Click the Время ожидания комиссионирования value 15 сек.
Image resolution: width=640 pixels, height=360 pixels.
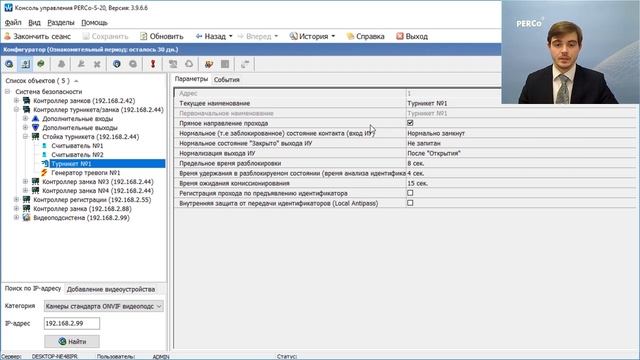[x=418, y=183]
